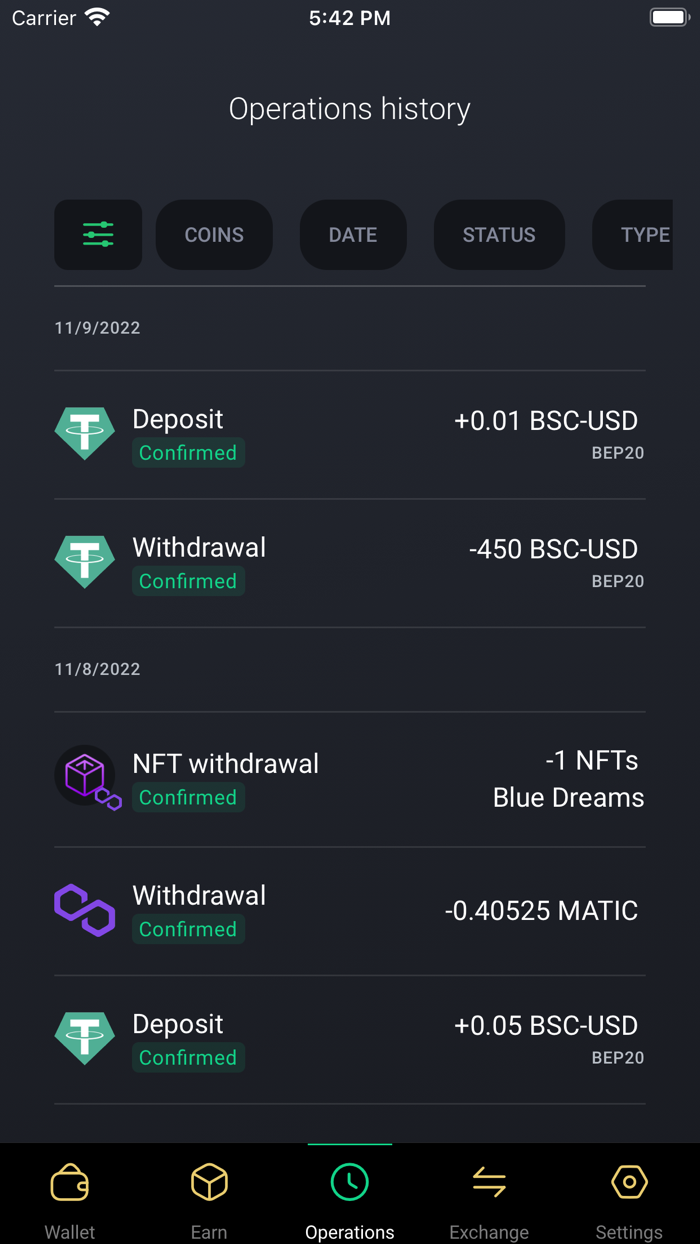Open the TYPE filter
Screen dimensions: 700x1244
pyautogui.click(x=645, y=234)
